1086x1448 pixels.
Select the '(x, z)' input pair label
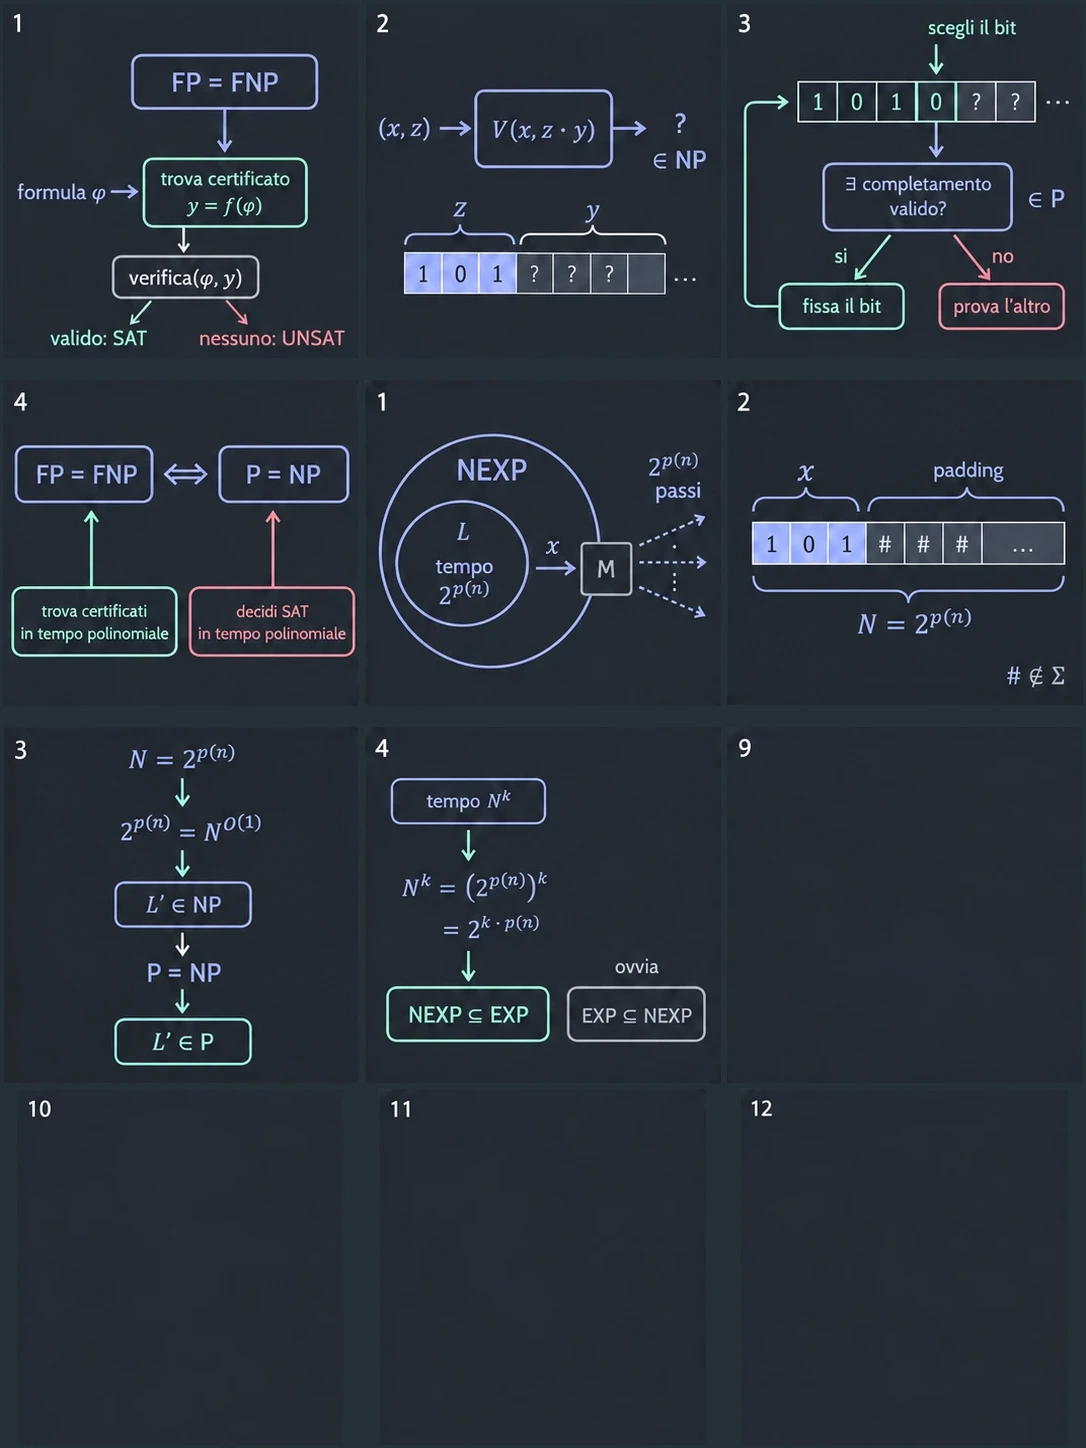coord(404,128)
